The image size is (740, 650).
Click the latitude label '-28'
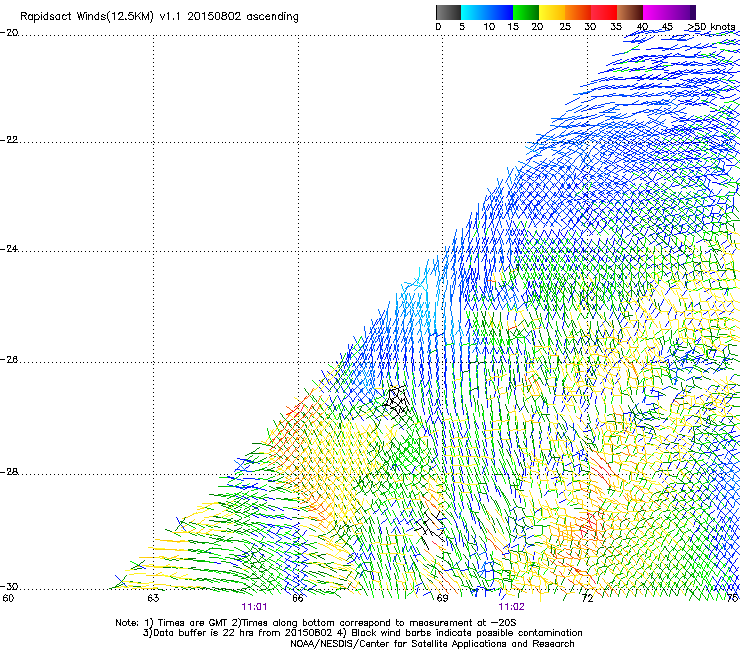pos(9,472)
